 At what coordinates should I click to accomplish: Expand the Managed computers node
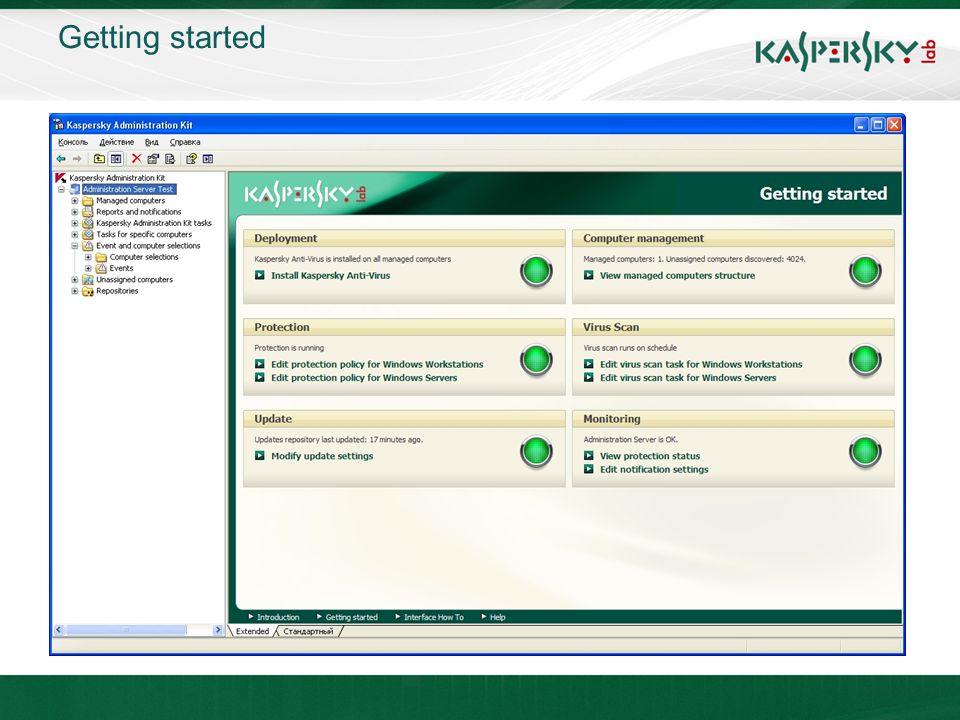click(x=75, y=201)
